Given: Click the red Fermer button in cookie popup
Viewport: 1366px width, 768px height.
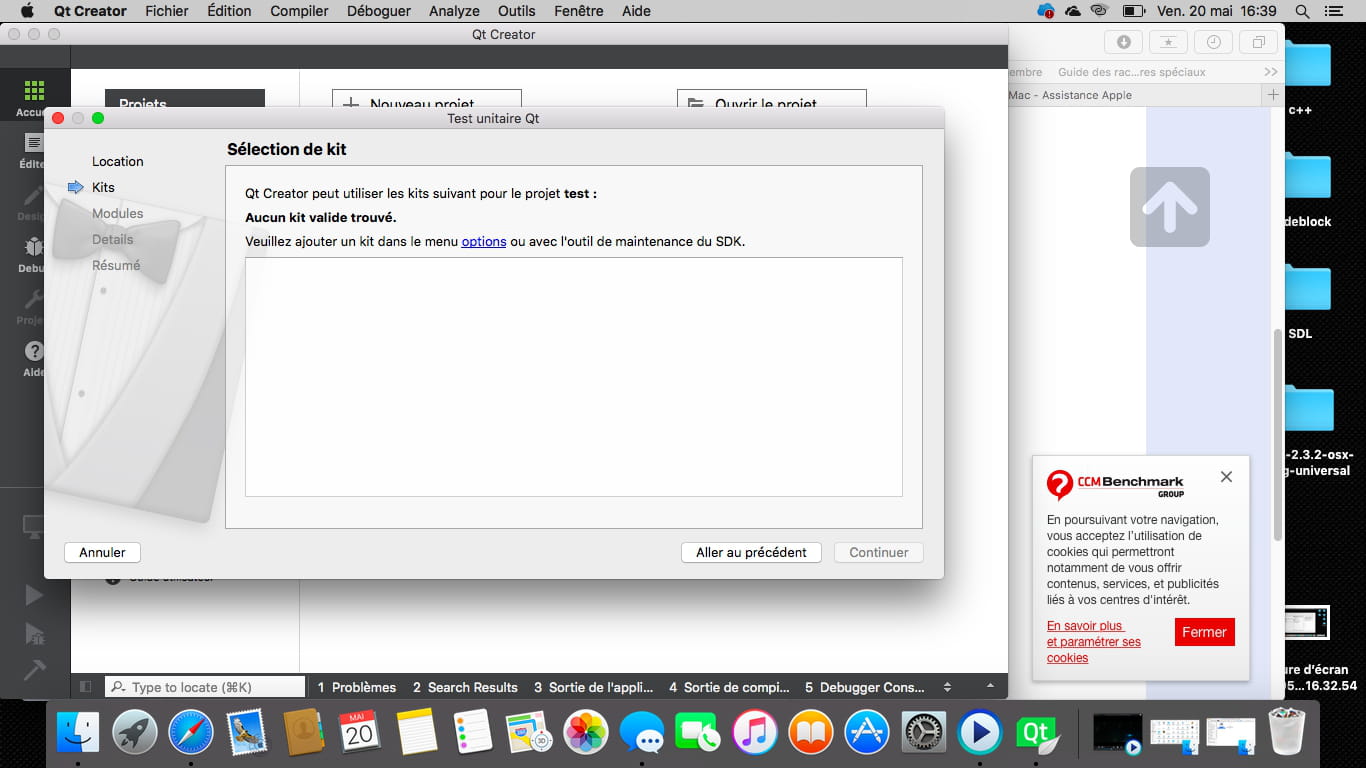Looking at the screenshot, I should point(1204,632).
